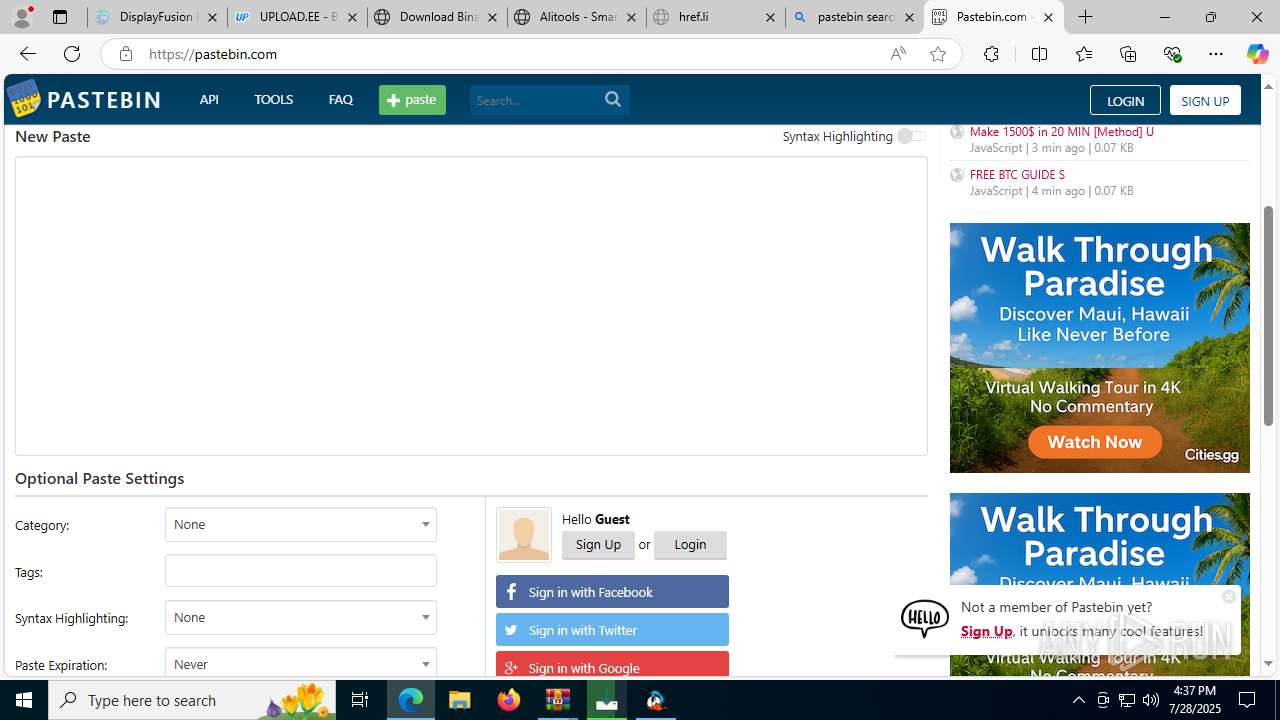The height and width of the screenshot is (720, 1280).
Task: Open WinRAR from taskbar
Action: coord(557,700)
